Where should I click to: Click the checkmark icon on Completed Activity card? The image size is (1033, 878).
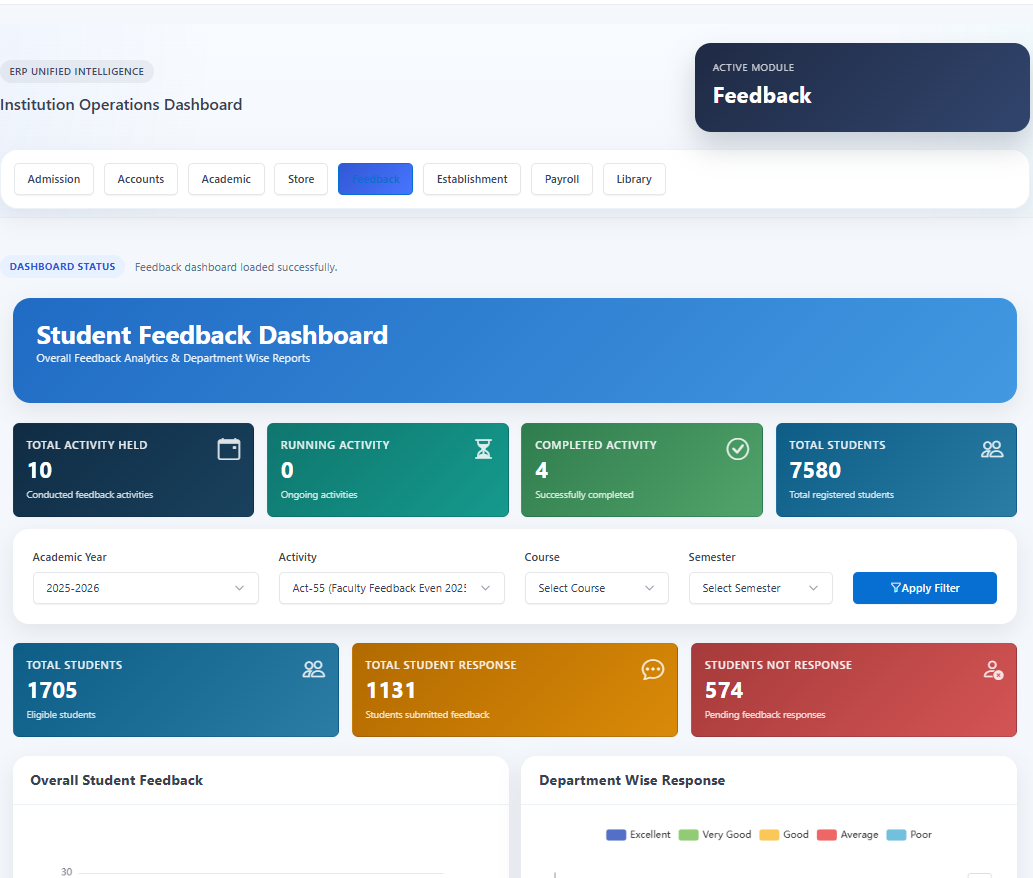pyautogui.click(x=737, y=449)
